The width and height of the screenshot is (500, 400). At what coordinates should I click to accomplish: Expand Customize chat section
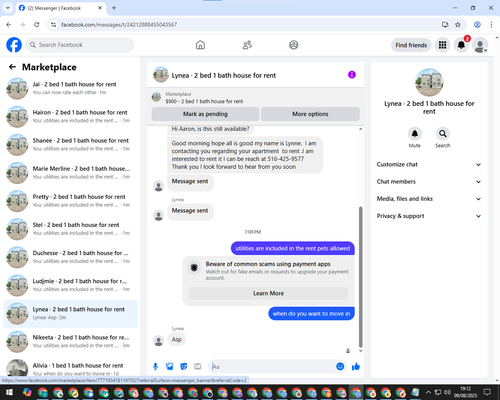coord(429,164)
